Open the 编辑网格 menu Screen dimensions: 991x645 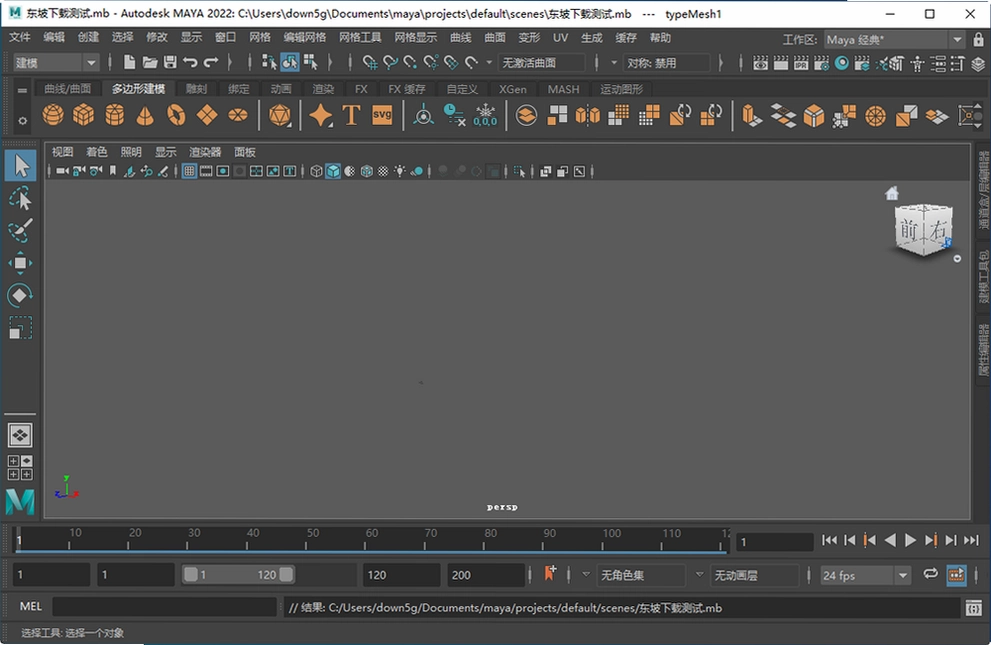point(305,38)
